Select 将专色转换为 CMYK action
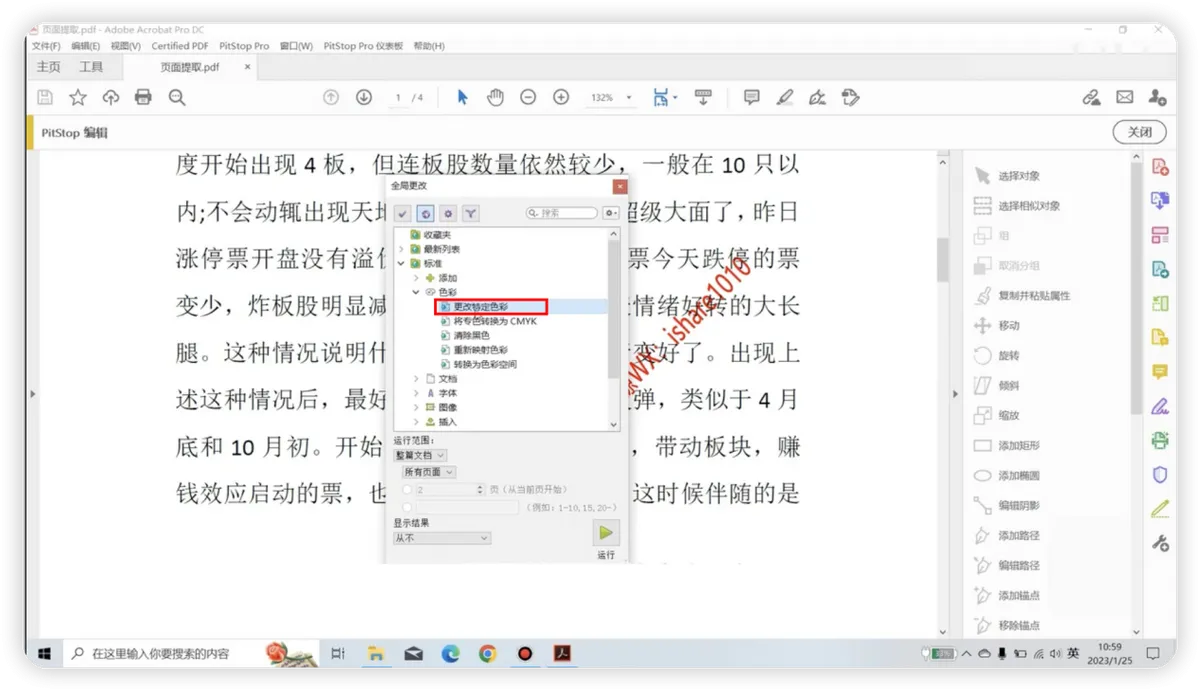 pyautogui.click(x=489, y=321)
